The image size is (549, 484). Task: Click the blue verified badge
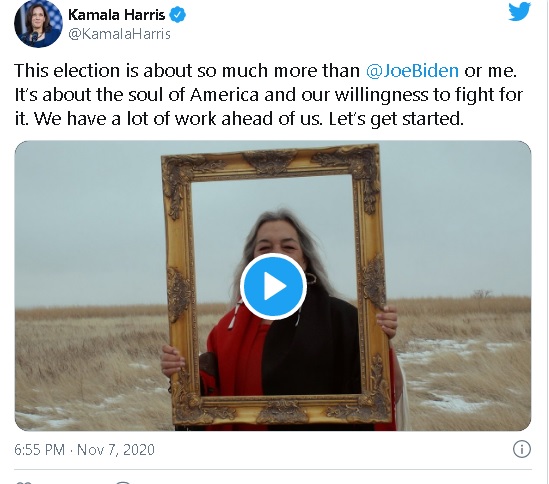(x=178, y=15)
